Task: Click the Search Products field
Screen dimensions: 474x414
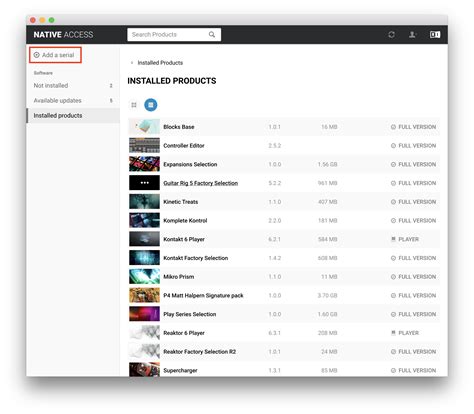Action: 174,34
